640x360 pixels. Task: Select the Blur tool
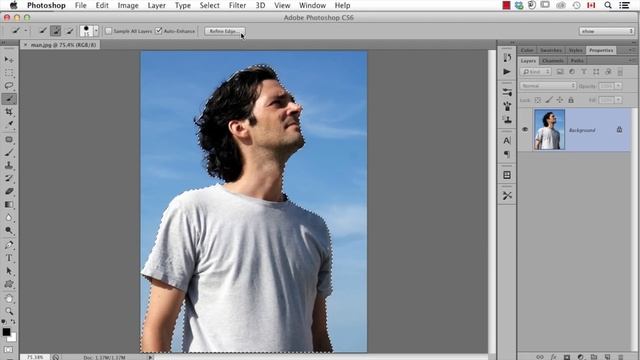(9, 218)
